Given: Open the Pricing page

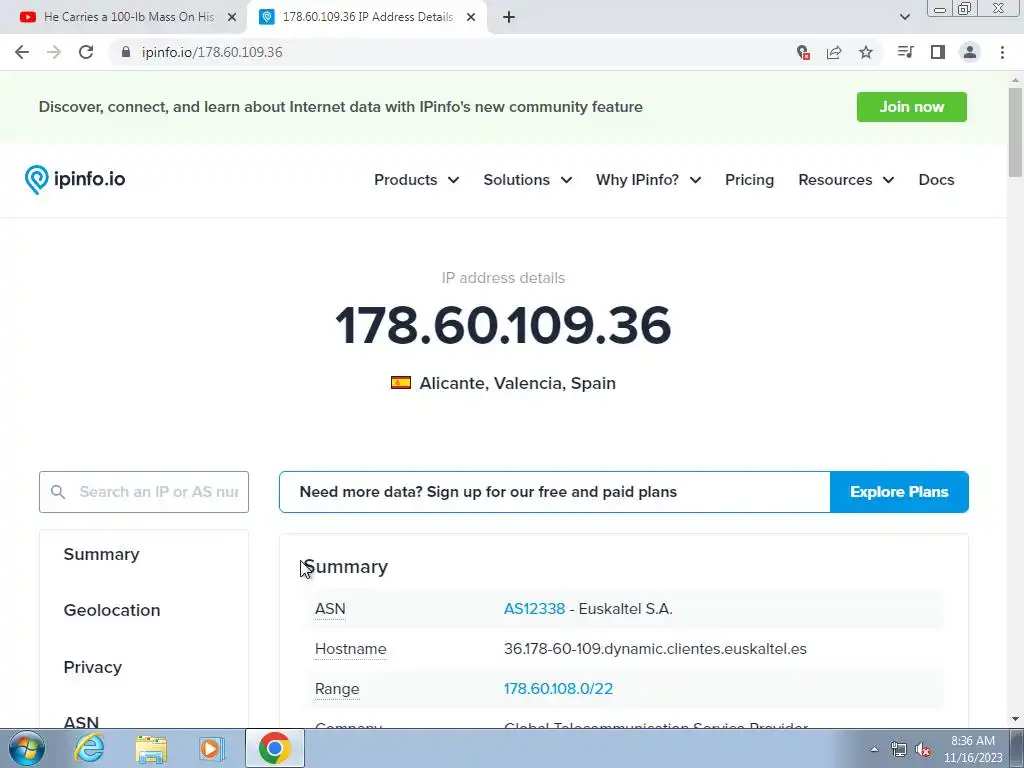Looking at the screenshot, I should (749, 180).
